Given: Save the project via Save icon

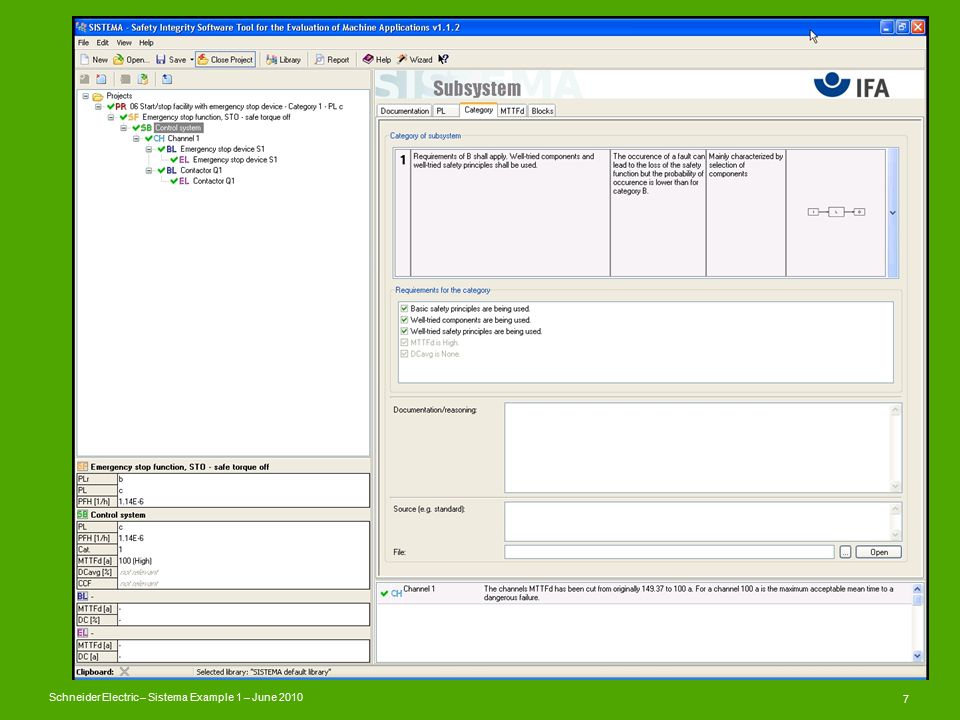Looking at the screenshot, I should (x=171, y=59).
